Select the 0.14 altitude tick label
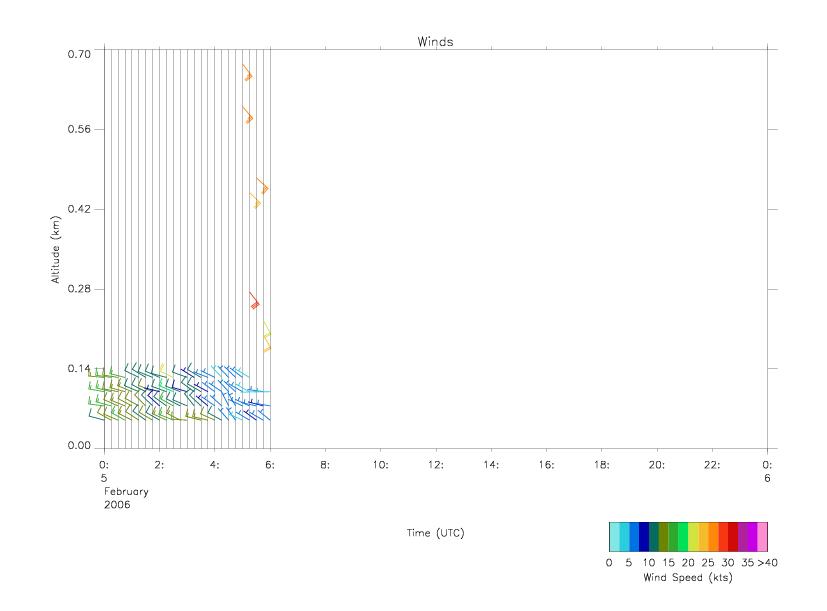This screenshot has width=827, height=611. 79,369
